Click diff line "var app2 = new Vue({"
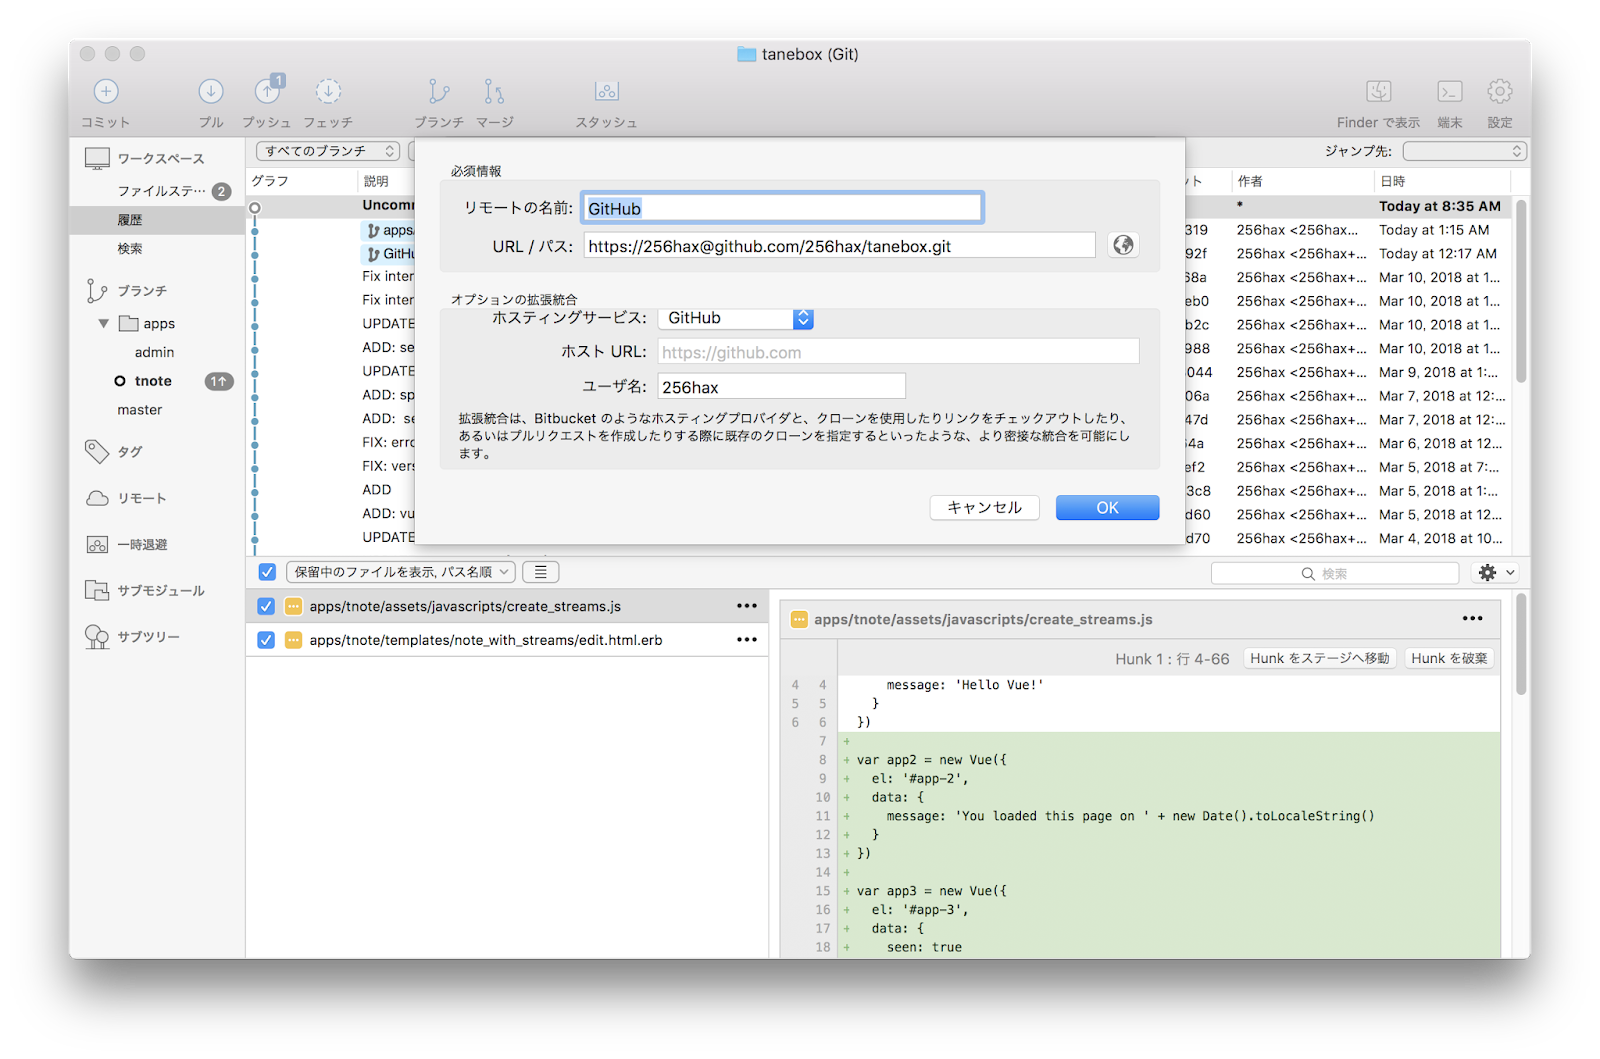This screenshot has height=1059, width=1600. [932, 760]
